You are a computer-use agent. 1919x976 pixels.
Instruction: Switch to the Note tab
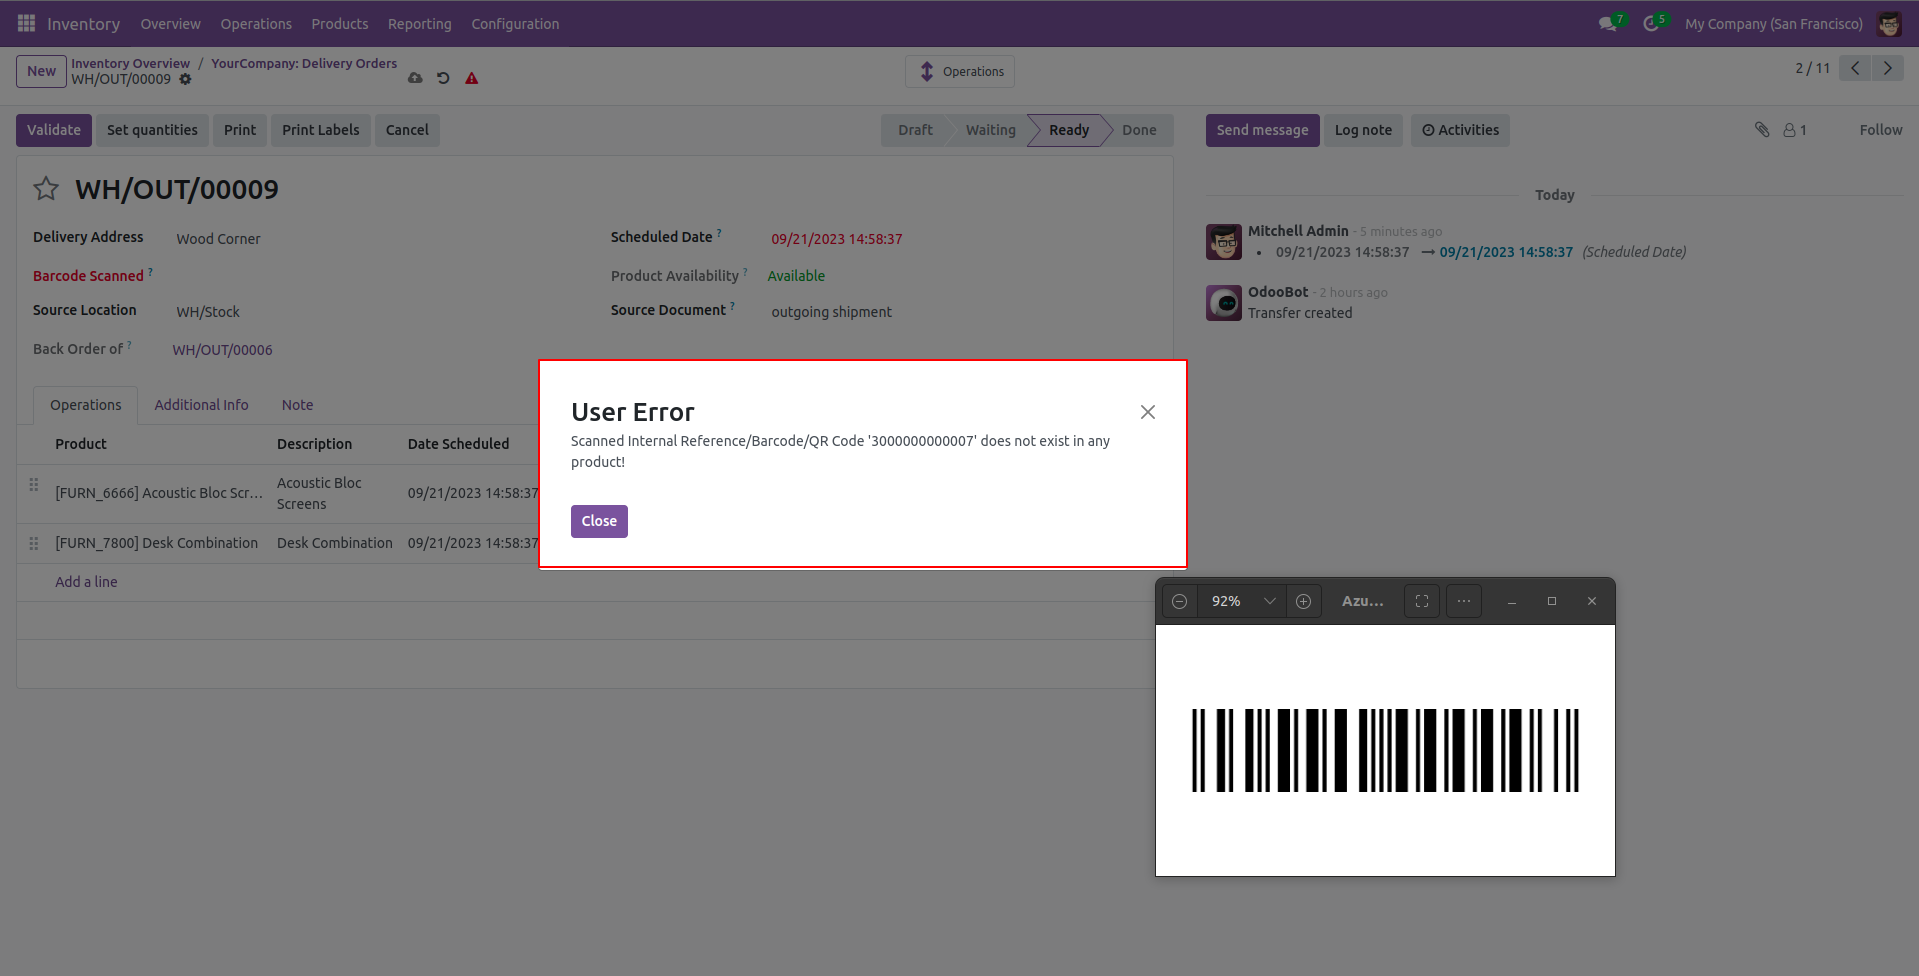(x=297, y=405)
